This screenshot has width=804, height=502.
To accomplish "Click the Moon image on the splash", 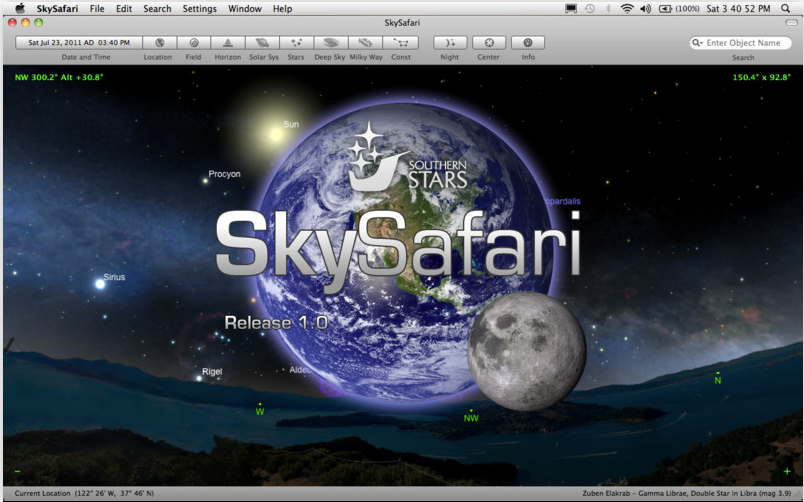I will click(526, 352).
